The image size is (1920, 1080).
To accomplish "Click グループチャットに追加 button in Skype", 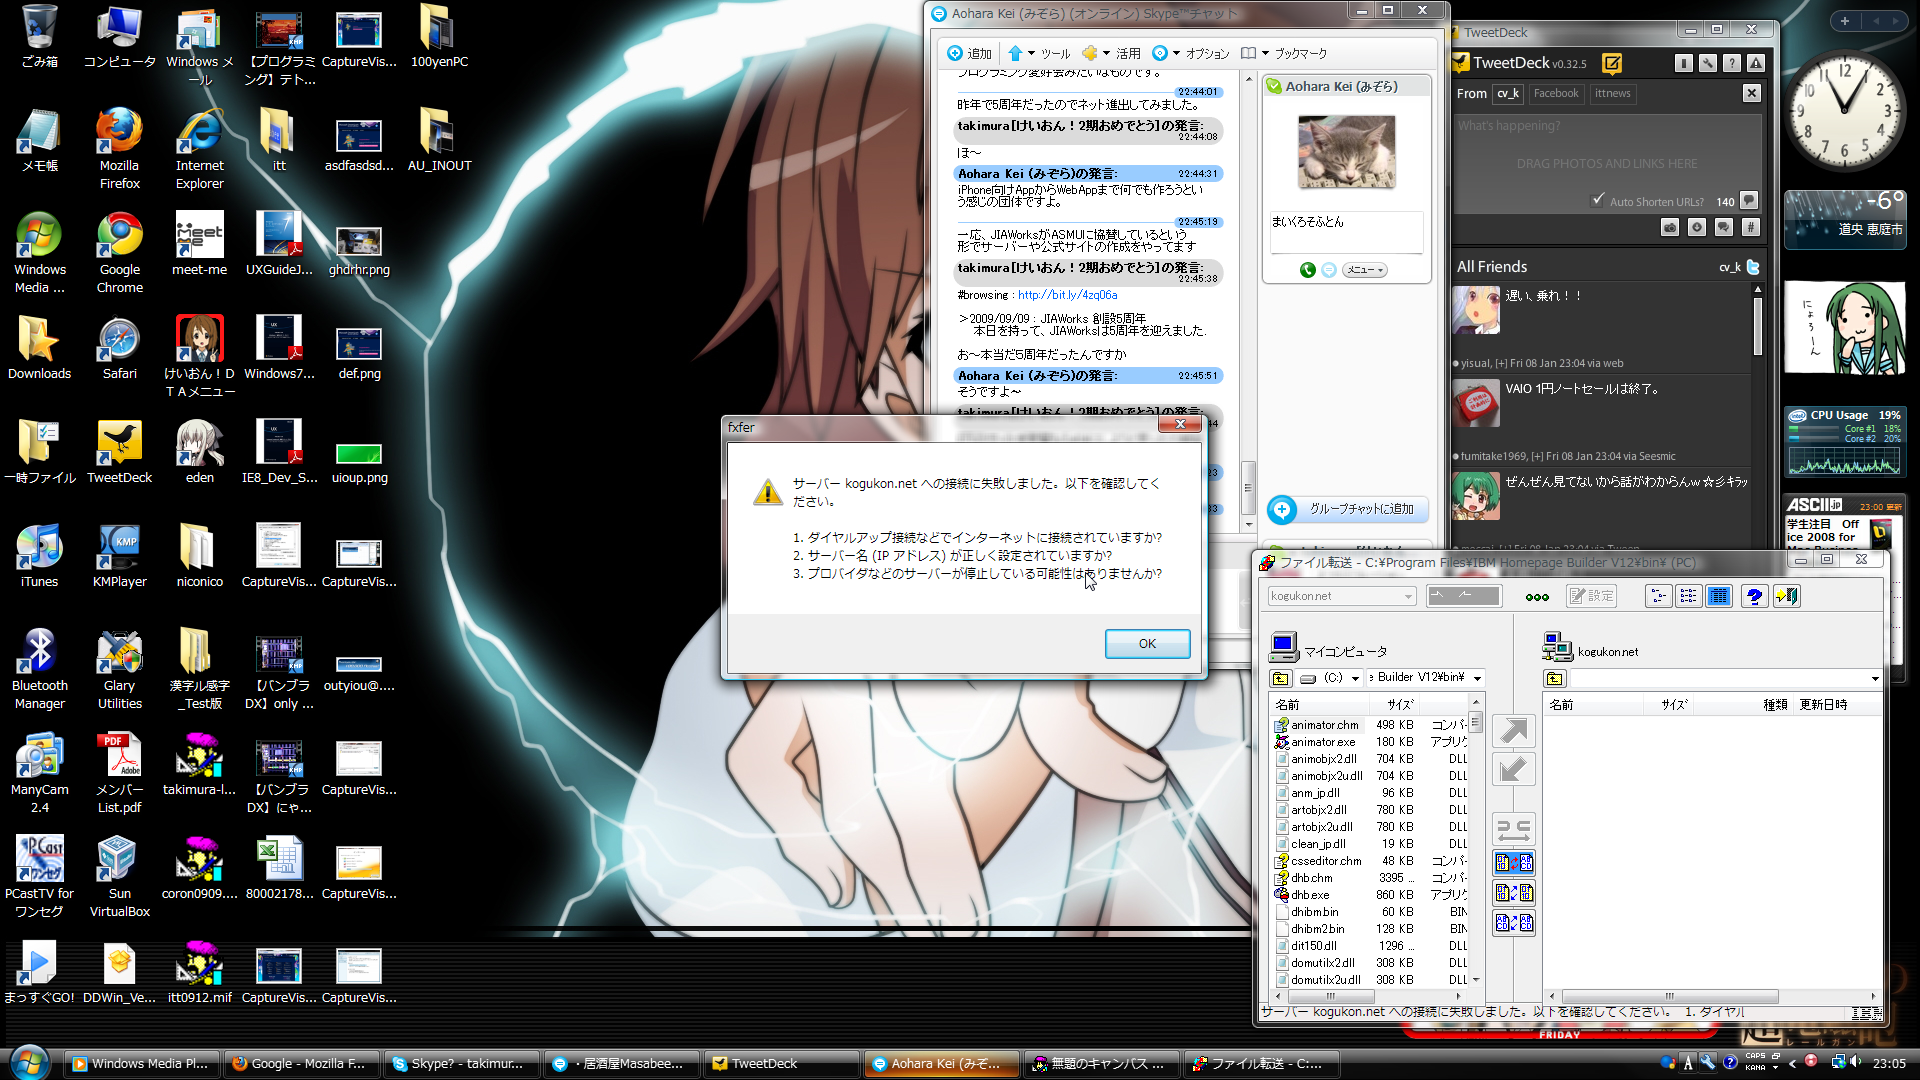I will point(1347,509).
